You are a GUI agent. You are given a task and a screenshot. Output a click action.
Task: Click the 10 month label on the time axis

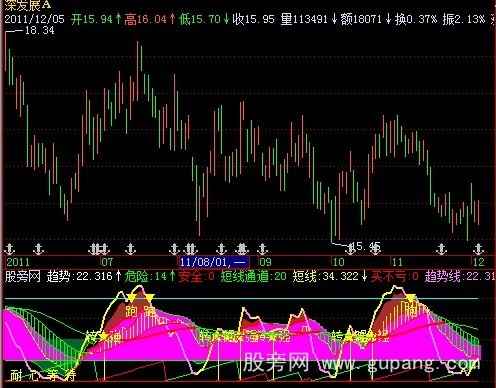pyautogui.click(x=338, y=262)
